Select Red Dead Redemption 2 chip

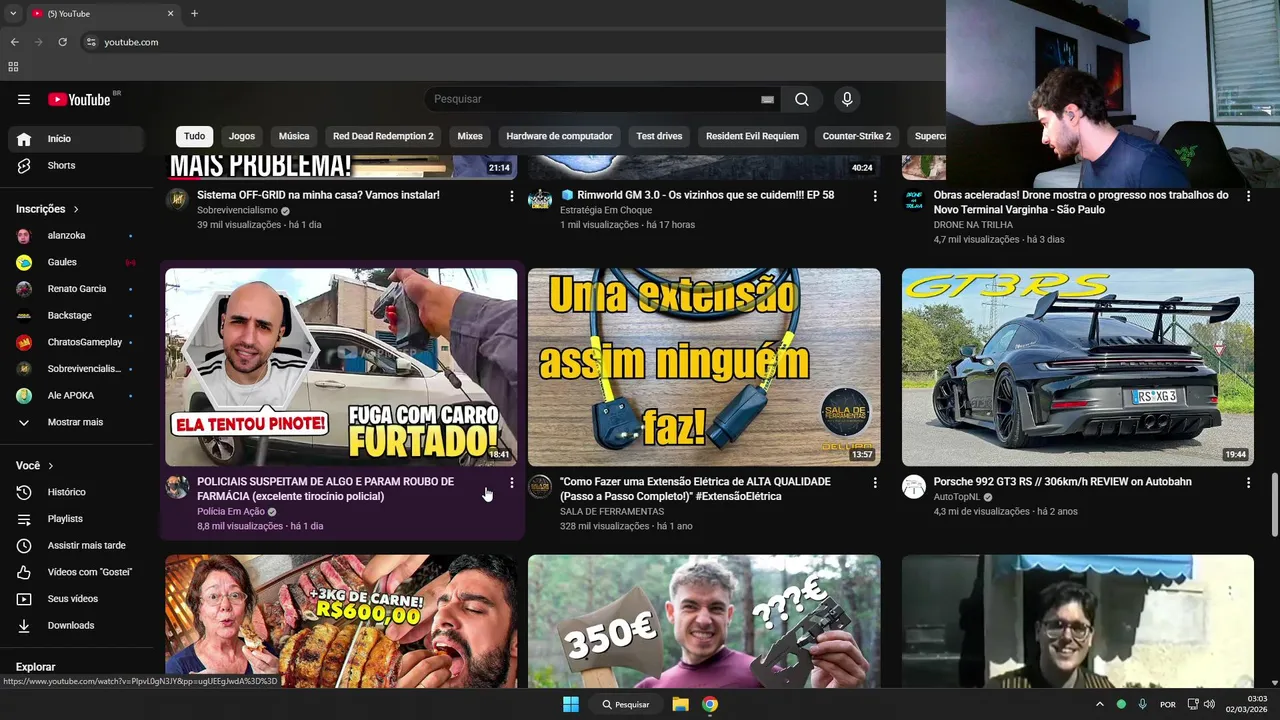[383, 136]
